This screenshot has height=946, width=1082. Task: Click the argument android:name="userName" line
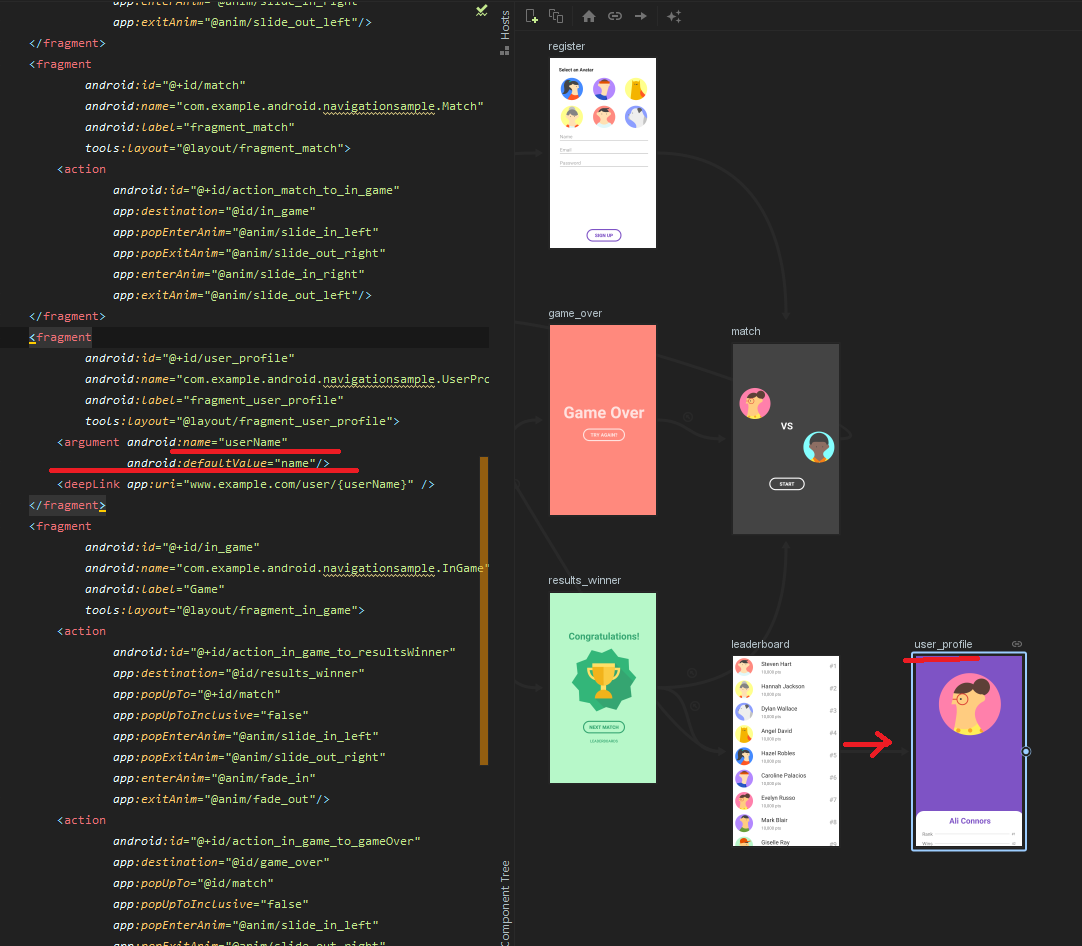tap(172, 442)
